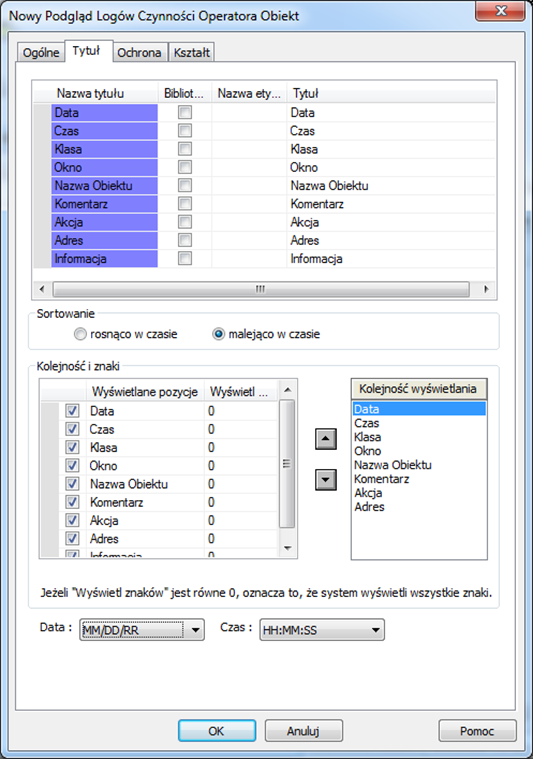Open the Kształt tab
The width and height of the screenshot is (533, 759).
[192, 52]
